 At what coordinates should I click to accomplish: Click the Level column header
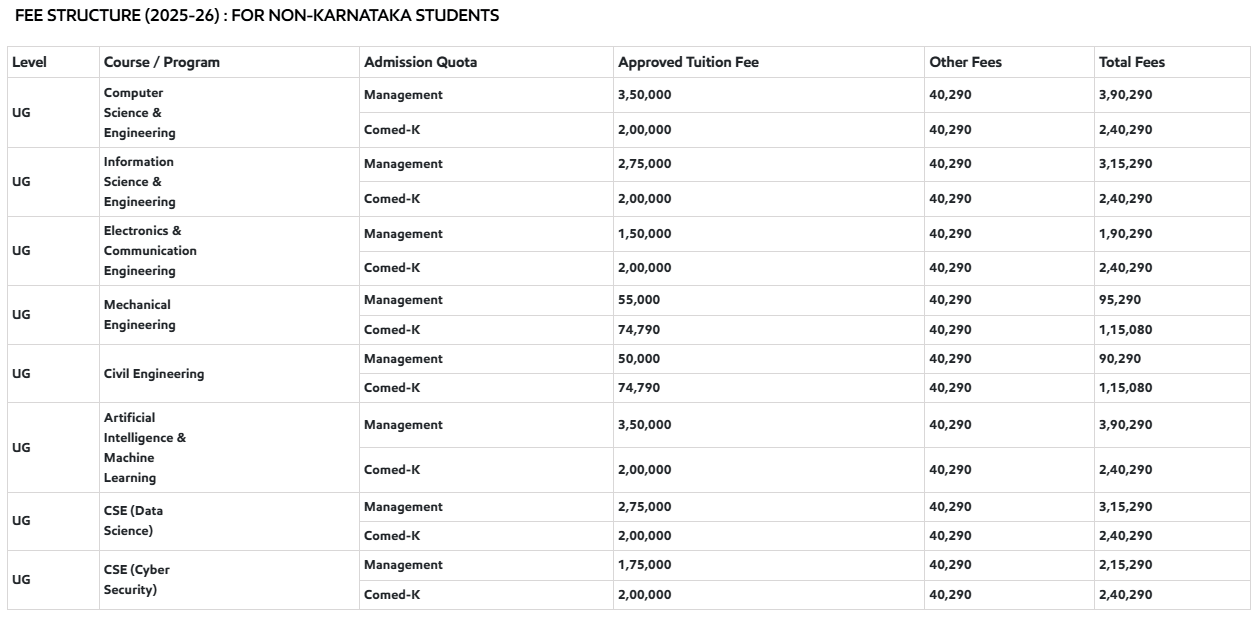tap(29, 62)
